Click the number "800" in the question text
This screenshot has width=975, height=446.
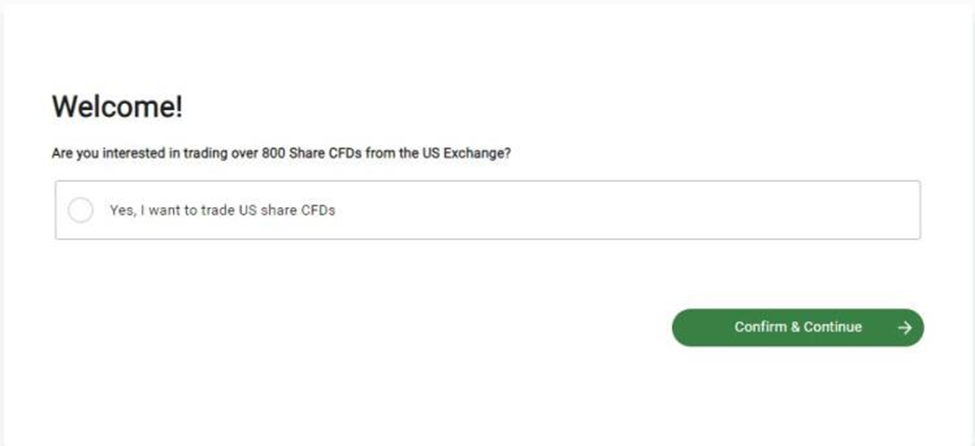coord(273,154)
